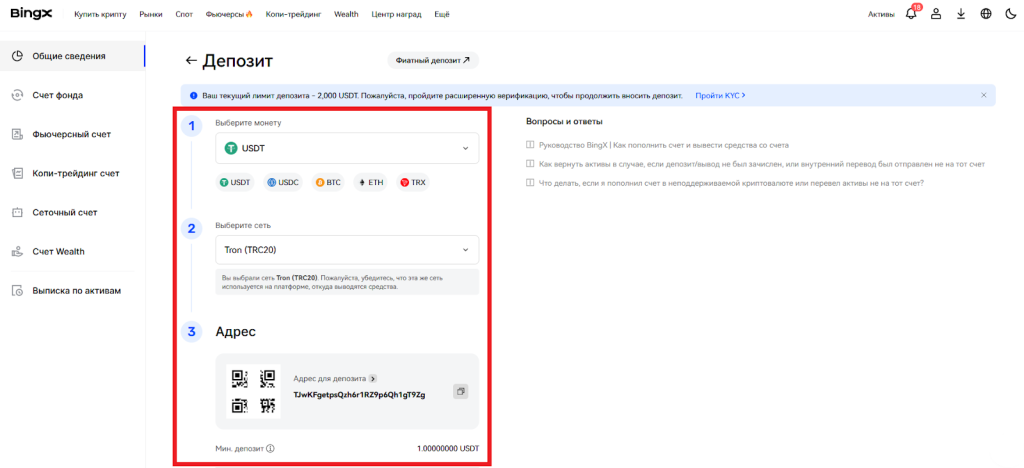Open the coin selection dropdown showing USDT

tap(347, 148)
